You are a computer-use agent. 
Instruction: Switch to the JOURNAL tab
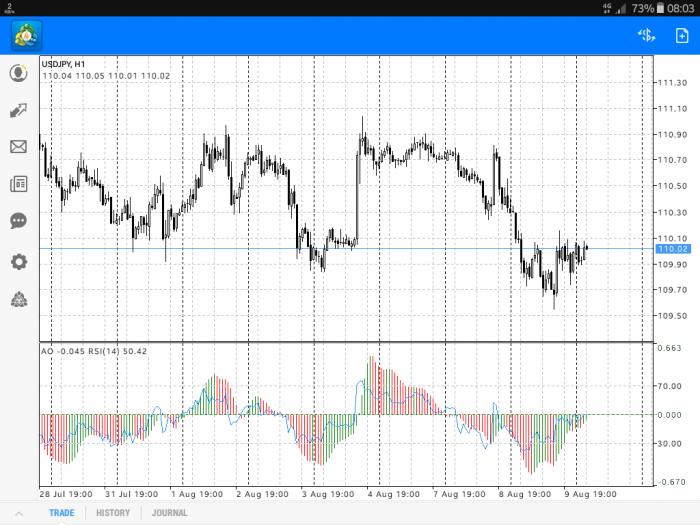(170, 512)
